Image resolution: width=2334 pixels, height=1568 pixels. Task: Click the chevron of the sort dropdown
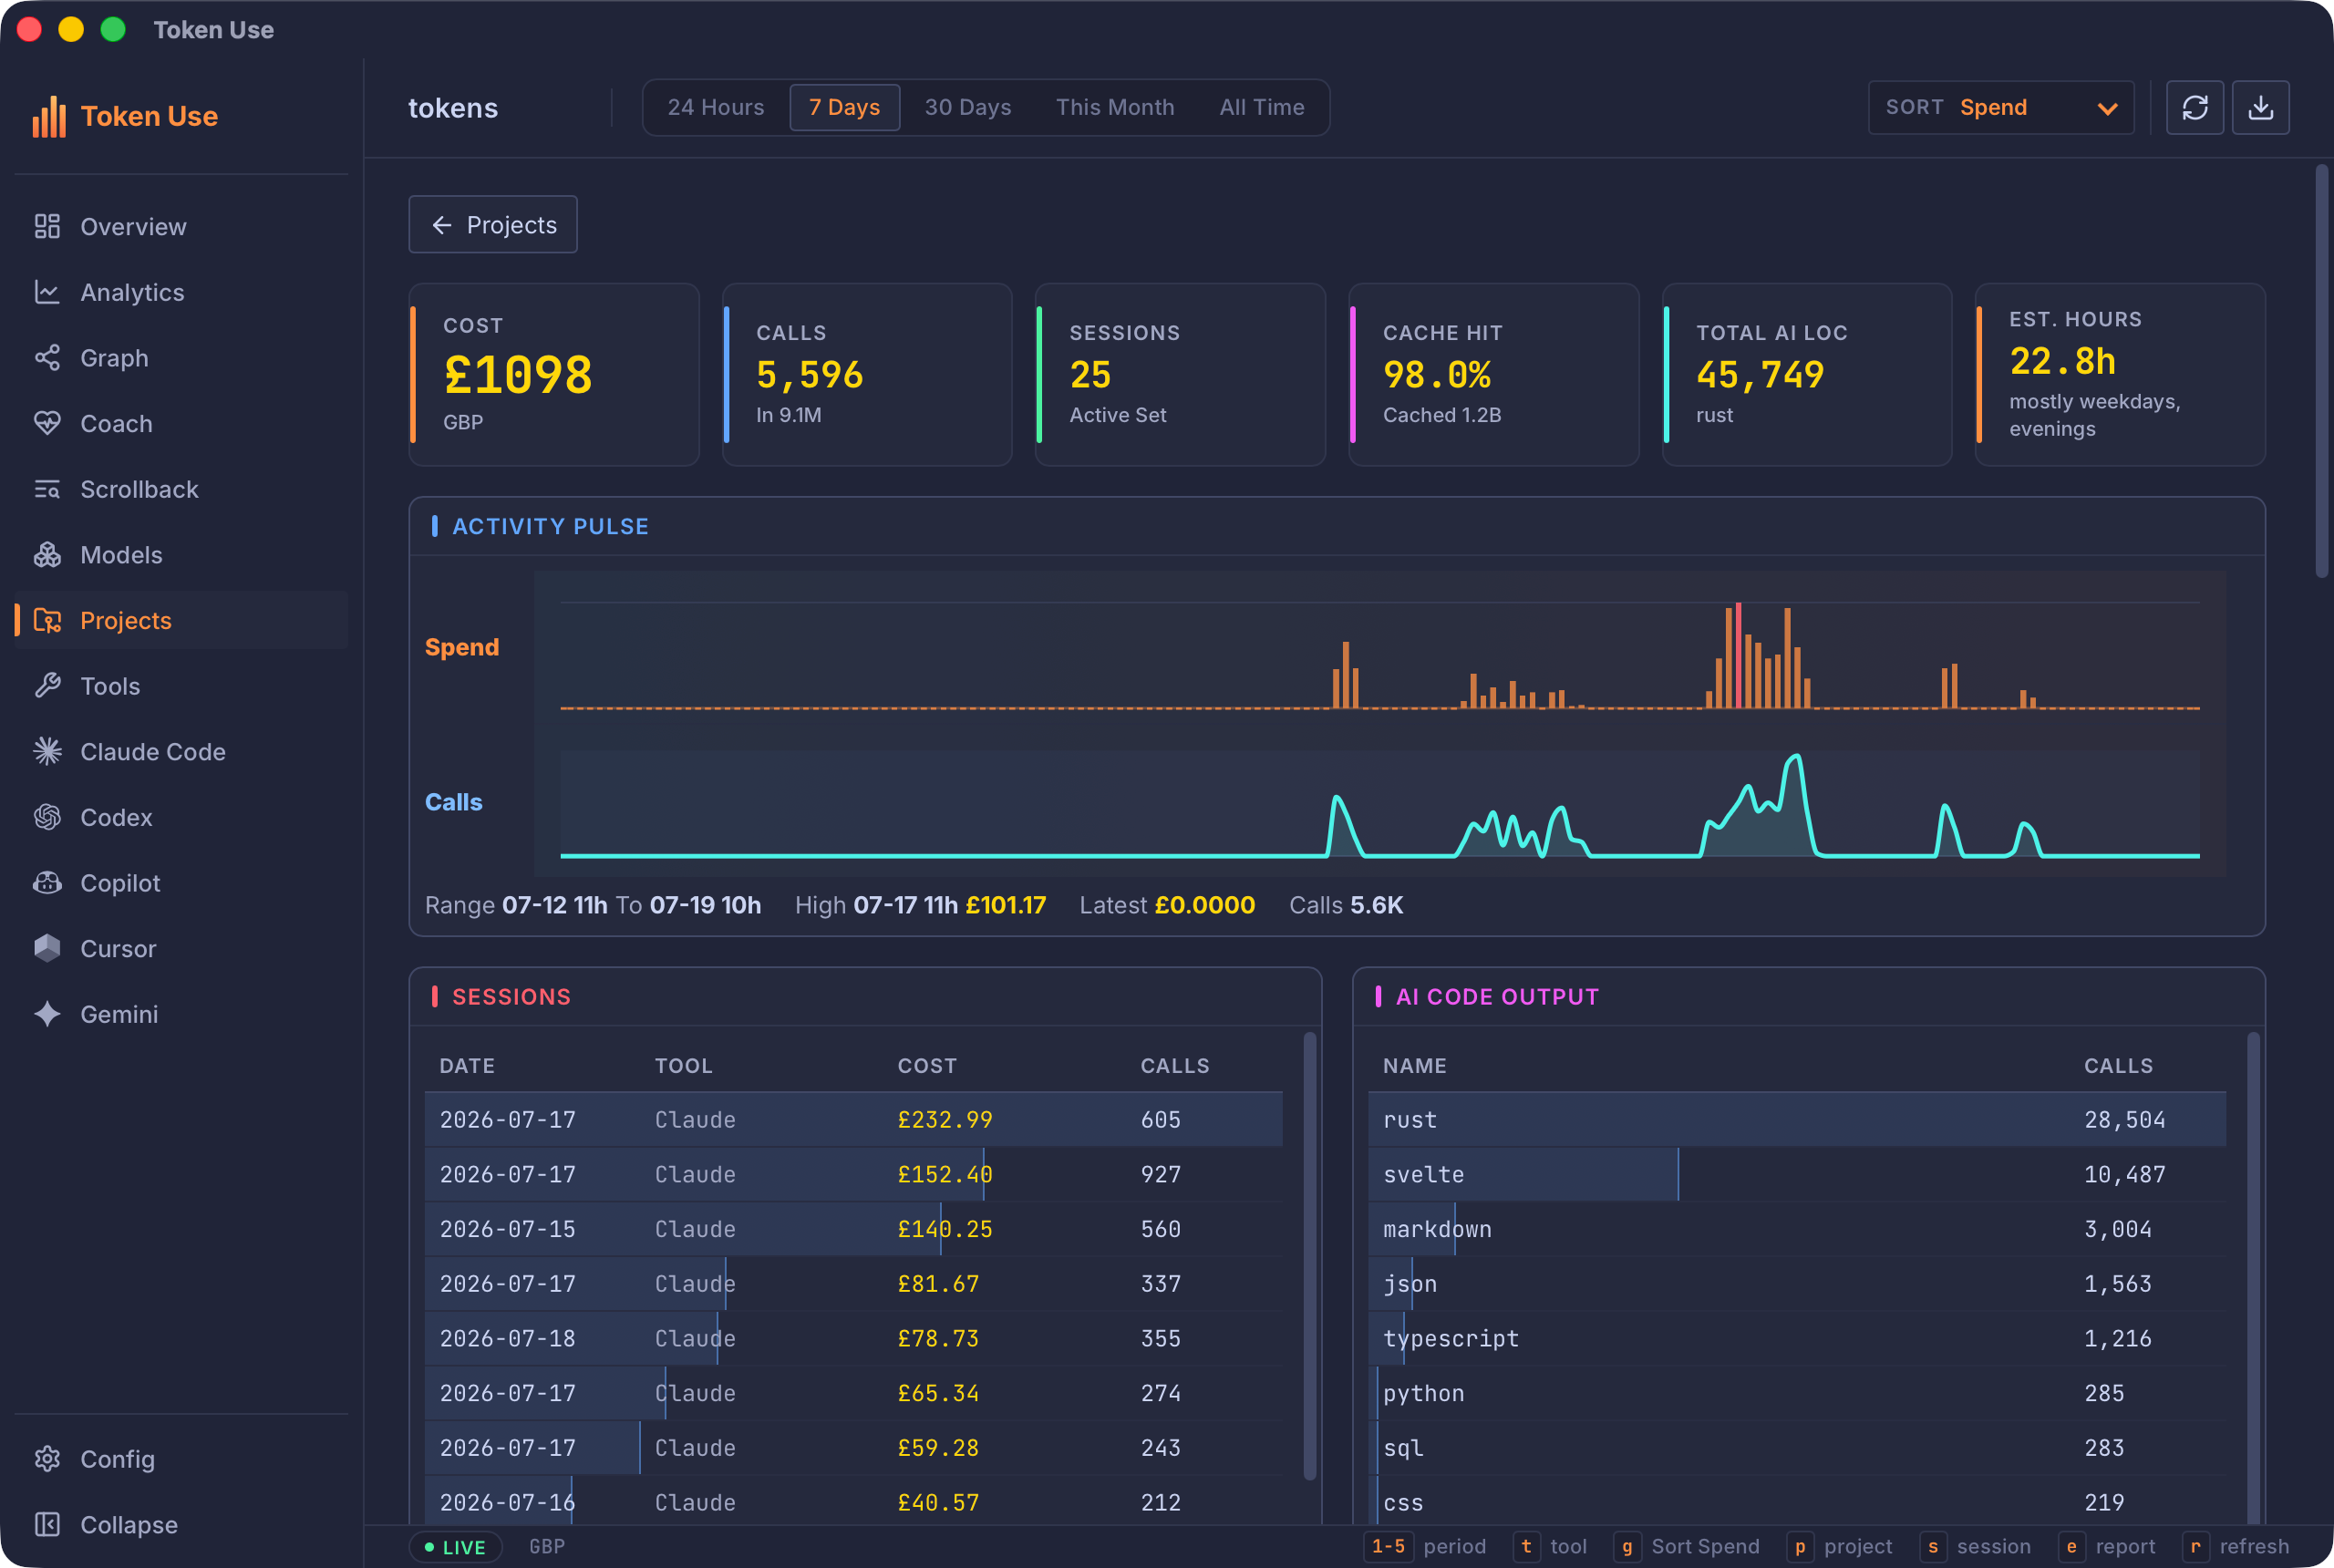pos(2107,108)
